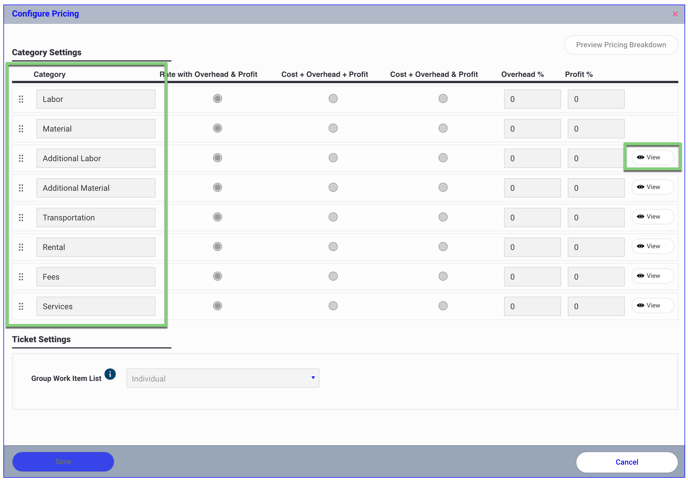The height and width of the screenshot is (480, 688).
Task: Open View for Services row
Action: click(652, 305)
